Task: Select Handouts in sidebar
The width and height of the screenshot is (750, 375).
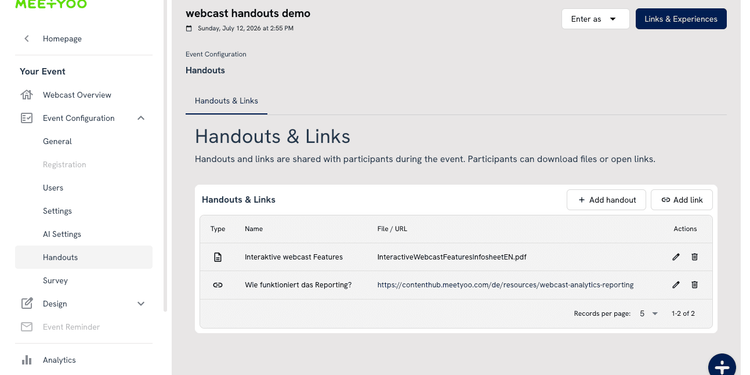Action: click(84, 257)
